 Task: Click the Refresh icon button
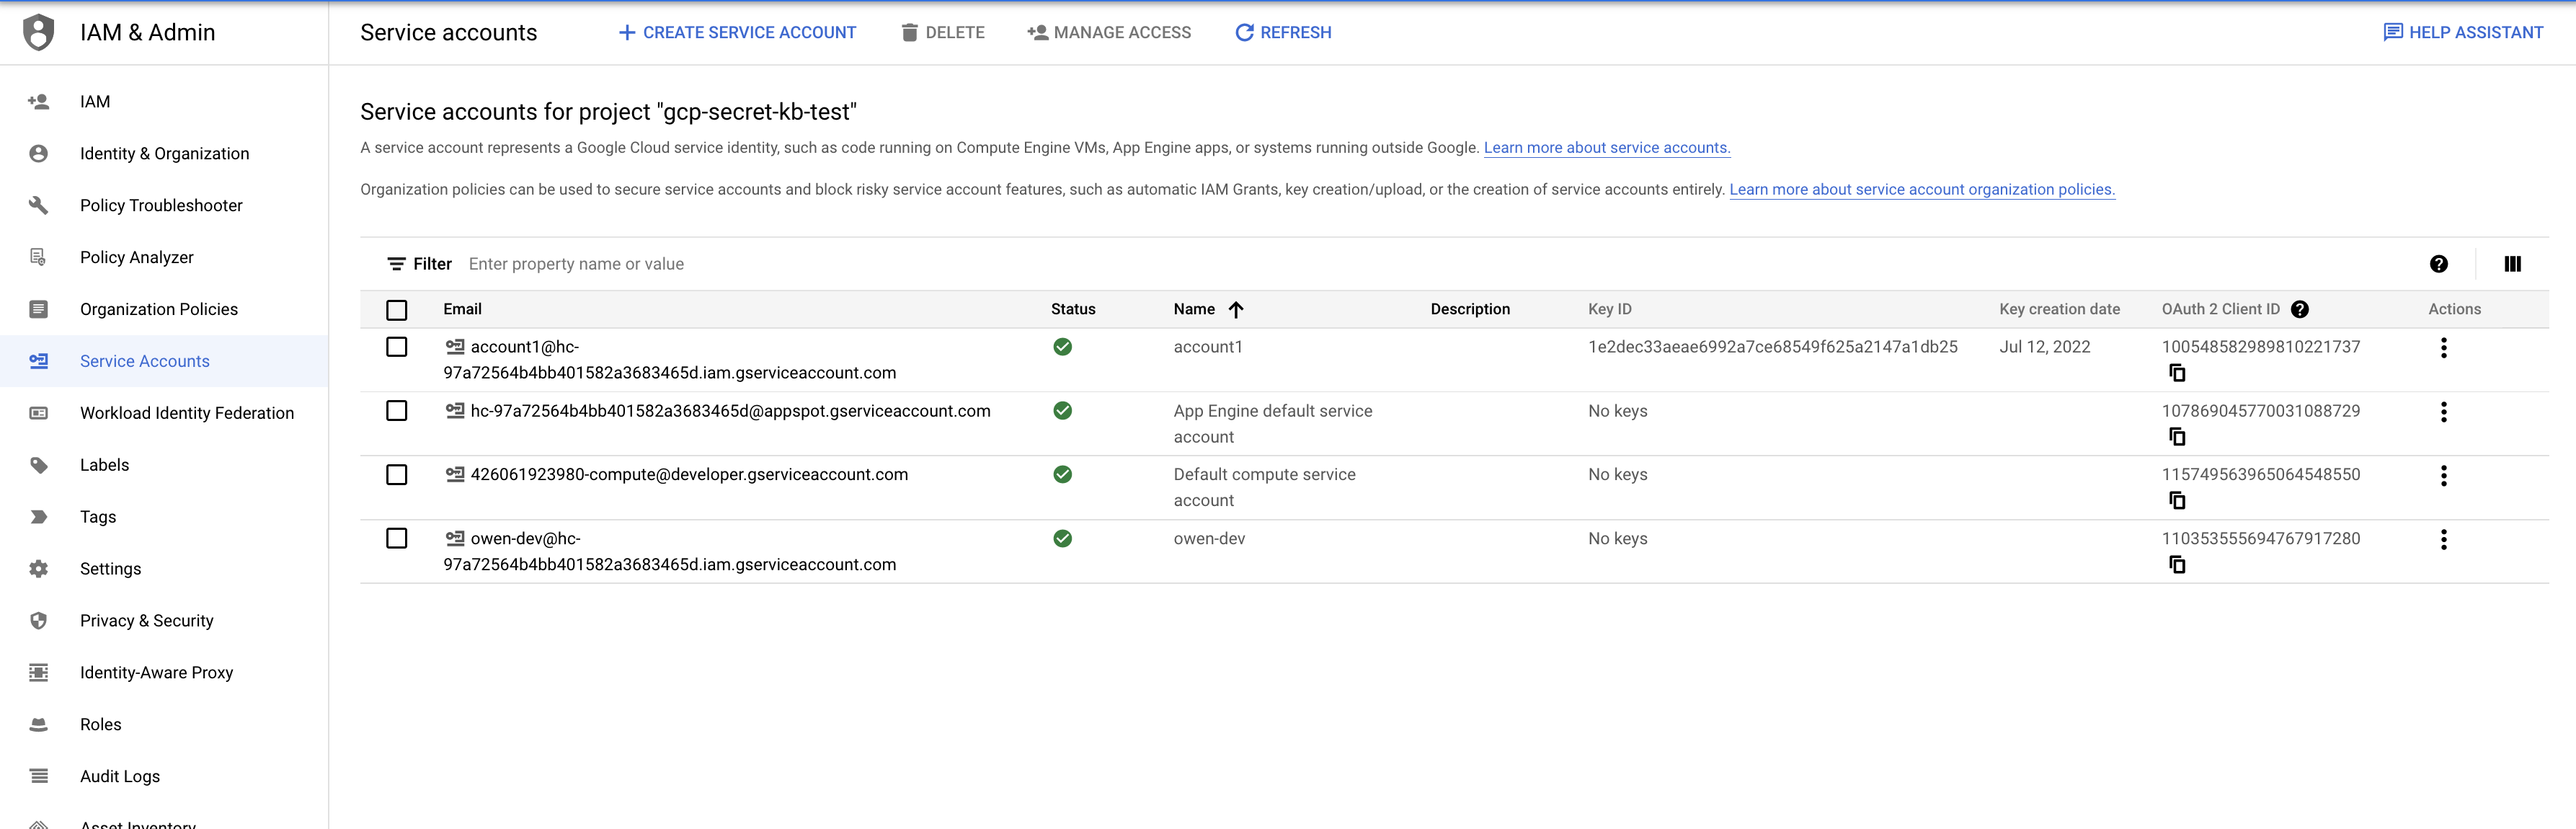[x=1244, y=32]
